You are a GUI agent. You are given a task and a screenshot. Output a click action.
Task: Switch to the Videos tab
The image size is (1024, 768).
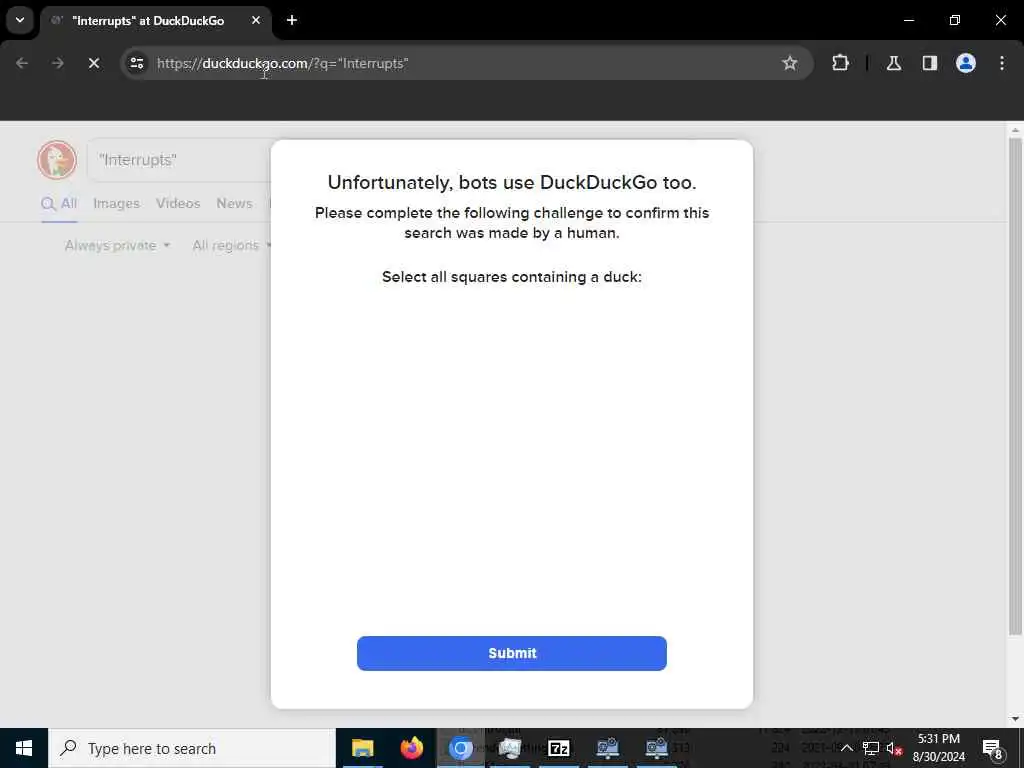[x=178, y=204]
